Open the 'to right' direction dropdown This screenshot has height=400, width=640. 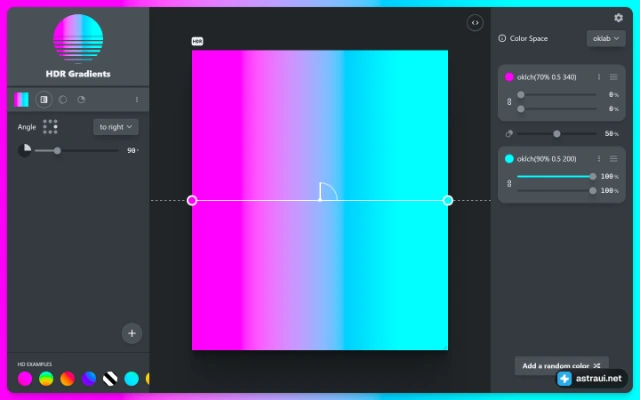pos(116,127)
